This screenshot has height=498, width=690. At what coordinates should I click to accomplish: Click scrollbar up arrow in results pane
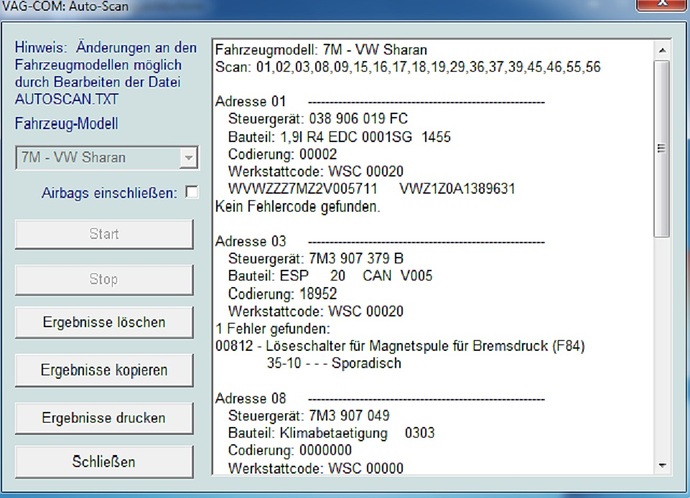point(662,50)
